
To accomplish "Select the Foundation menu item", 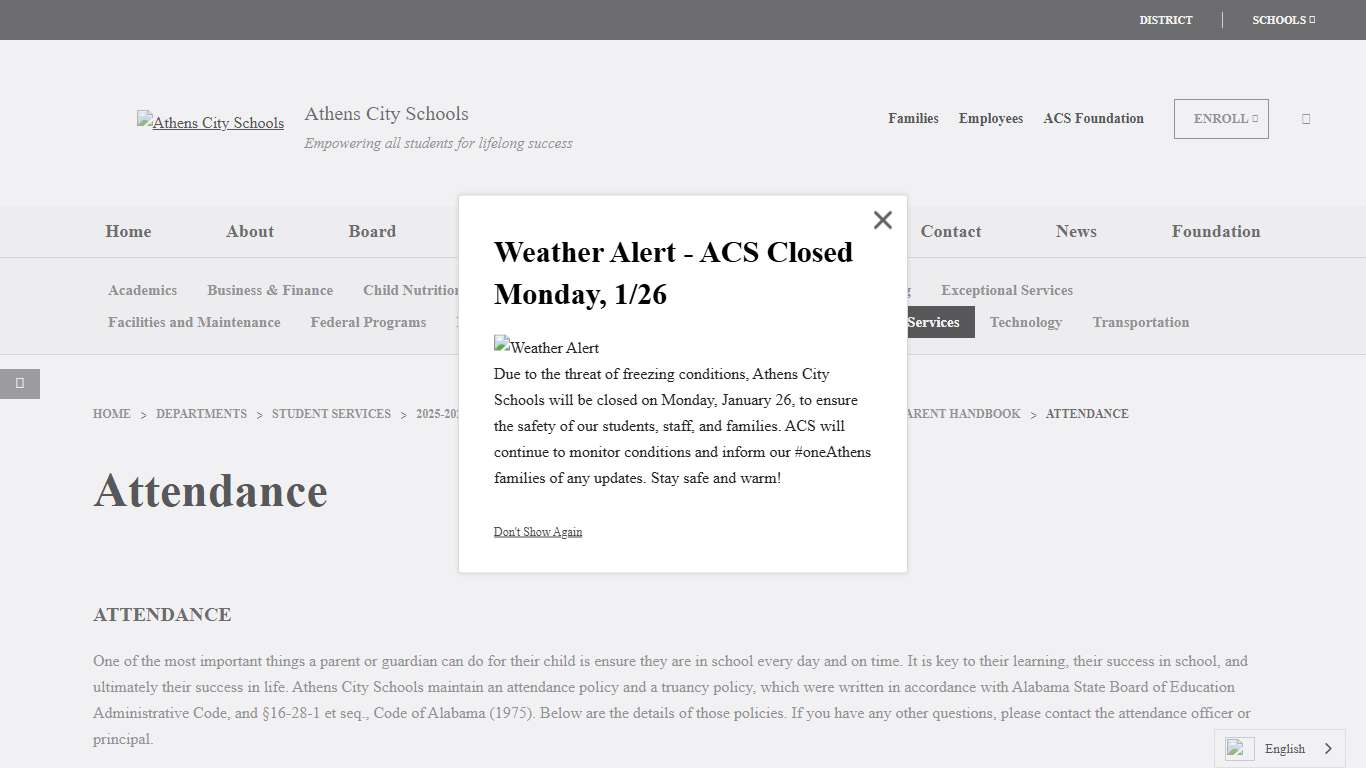I will click(x=1216, y=231).
